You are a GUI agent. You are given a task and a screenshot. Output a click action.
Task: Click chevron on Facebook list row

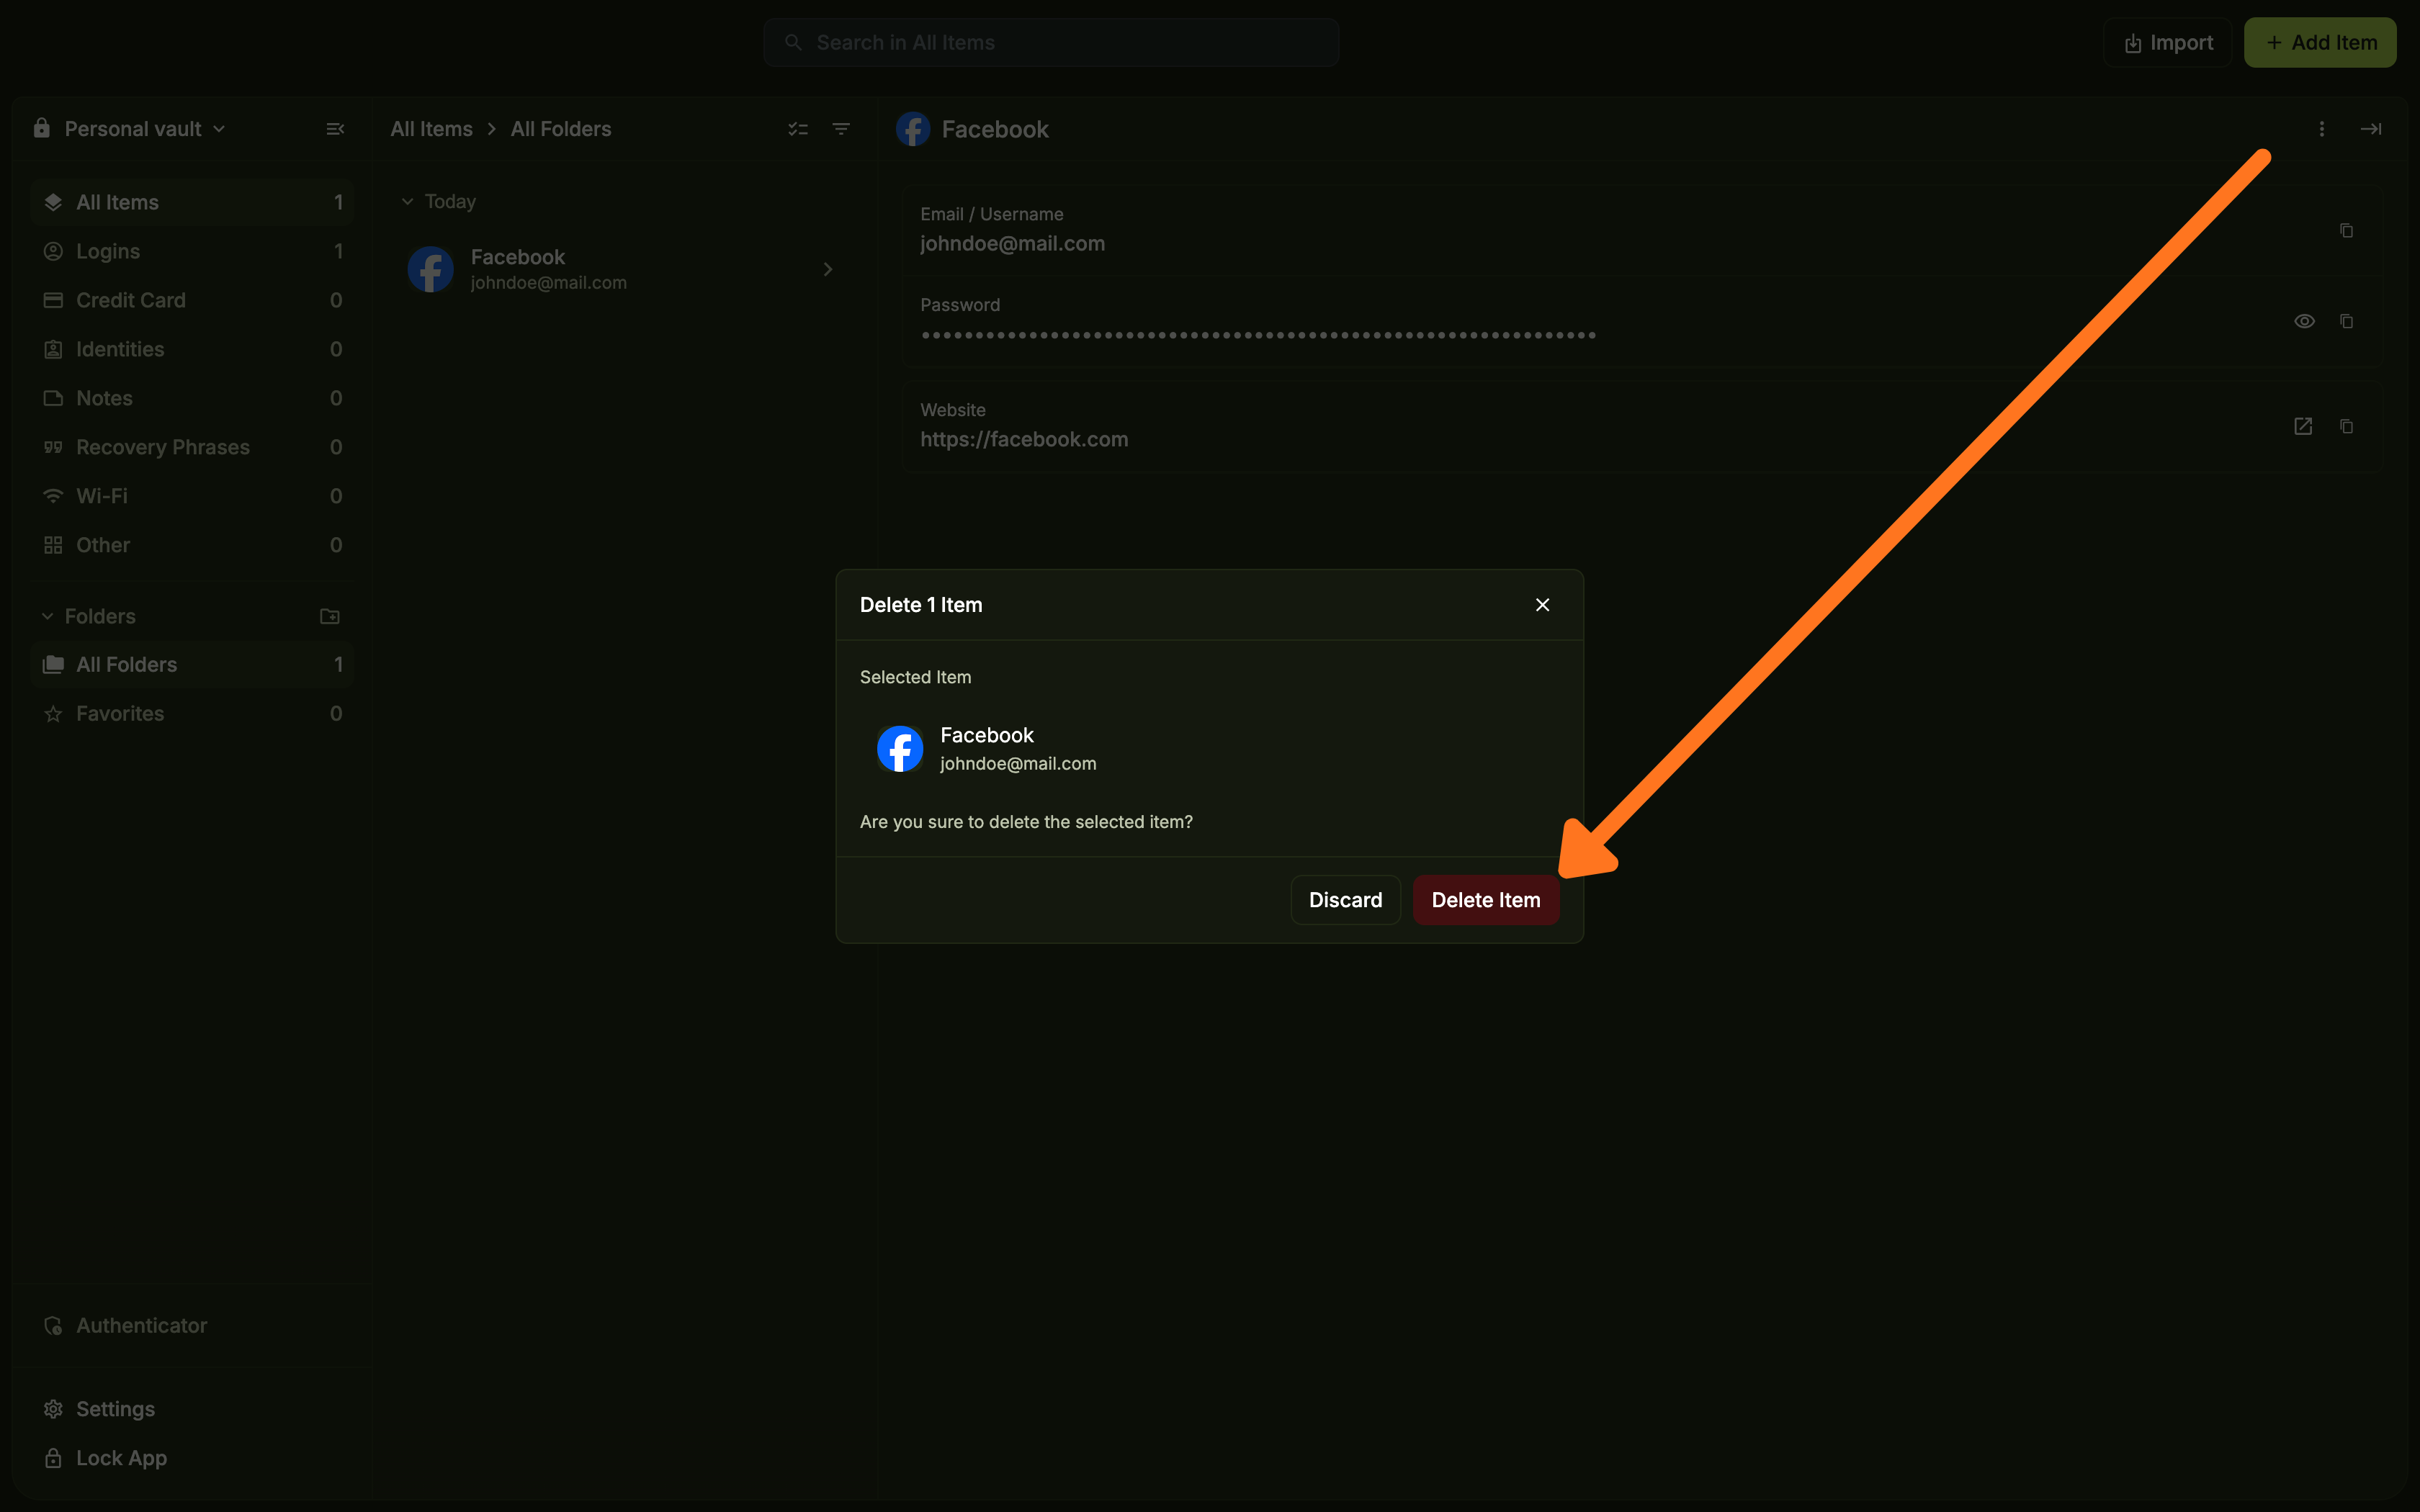point(827,269)
